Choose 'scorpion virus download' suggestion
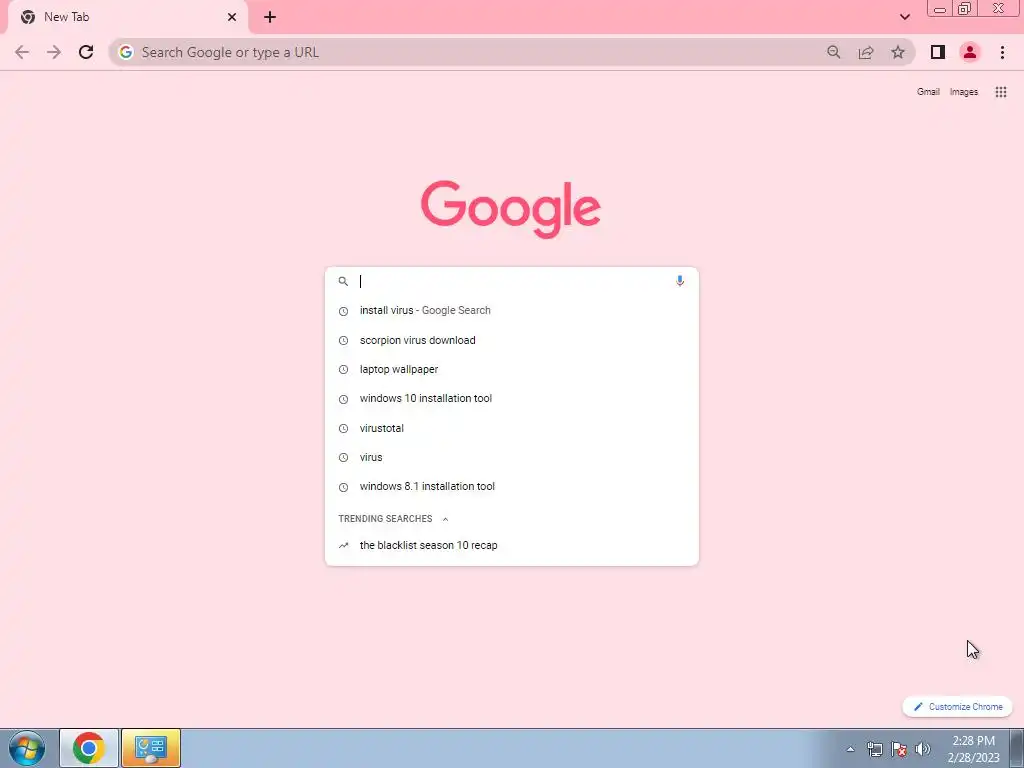This screenshot has height=768, width=1024. pos(511,340)
